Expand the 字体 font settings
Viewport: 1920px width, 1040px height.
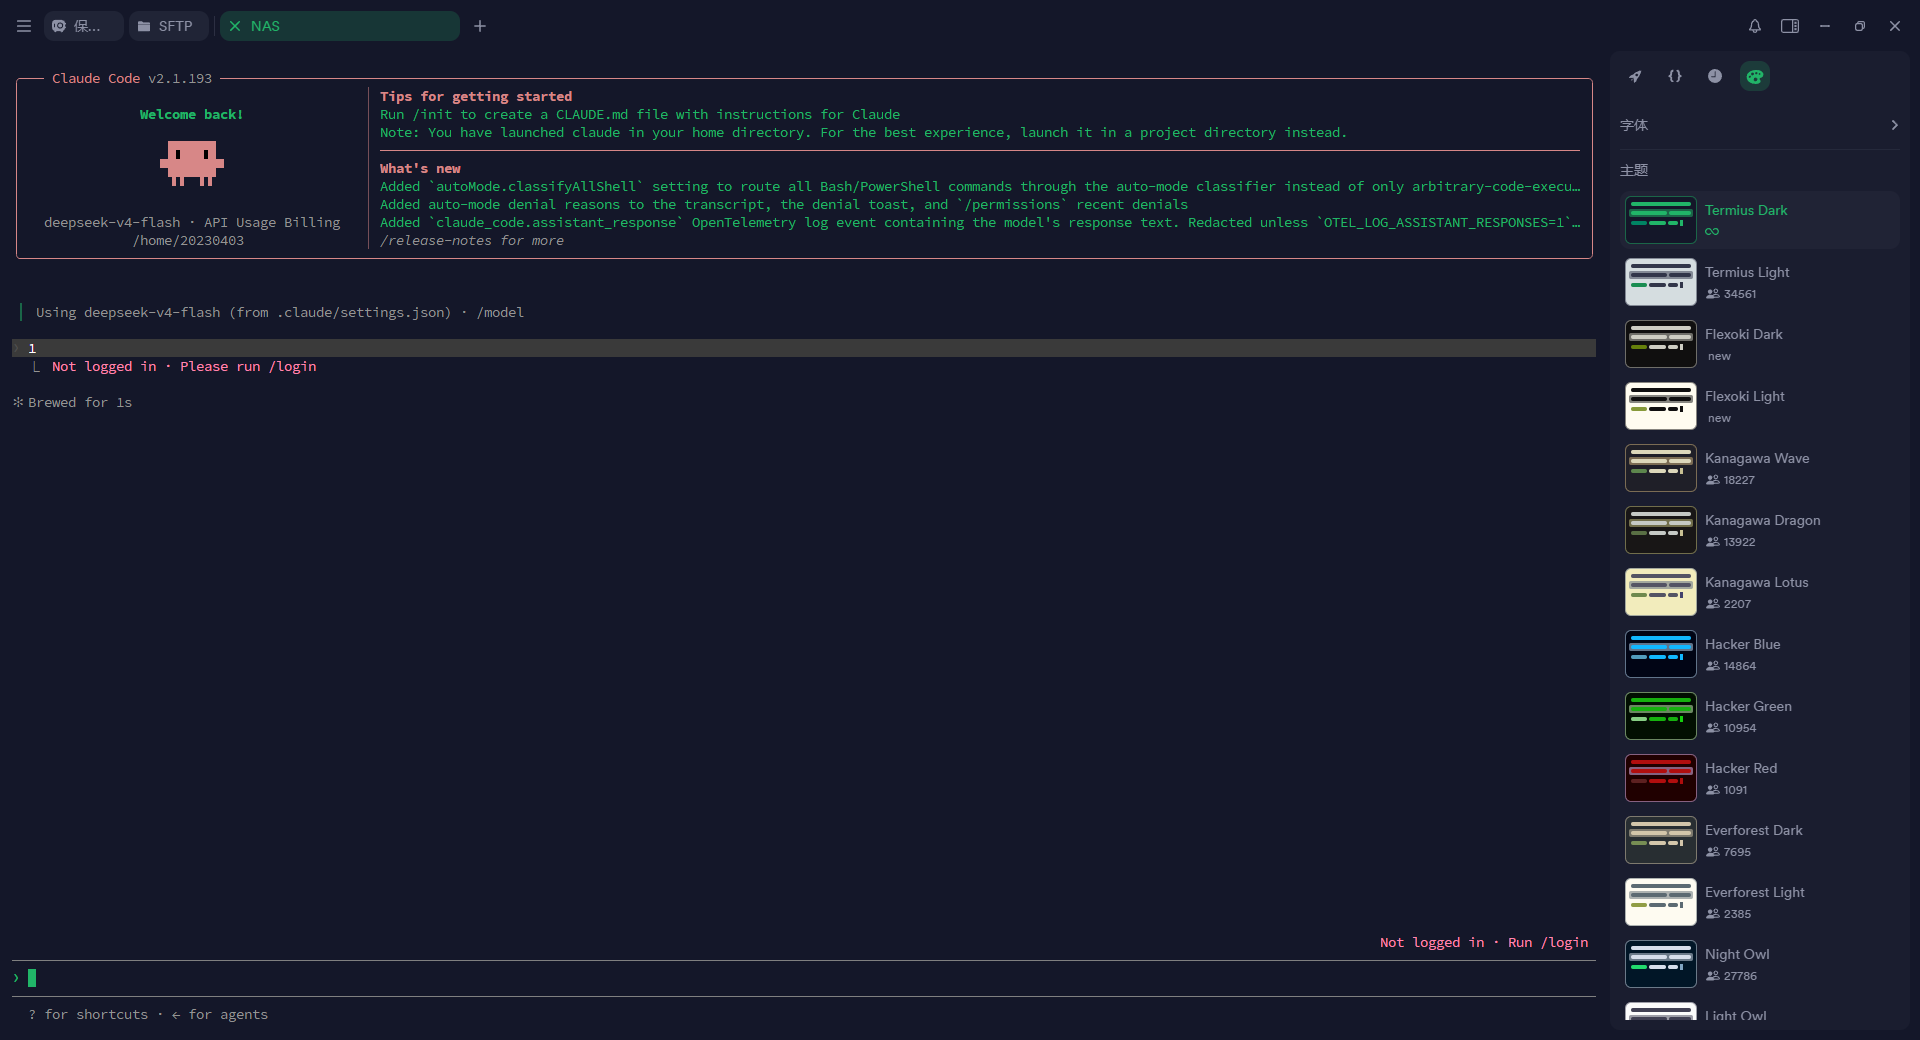(1759, 125)
